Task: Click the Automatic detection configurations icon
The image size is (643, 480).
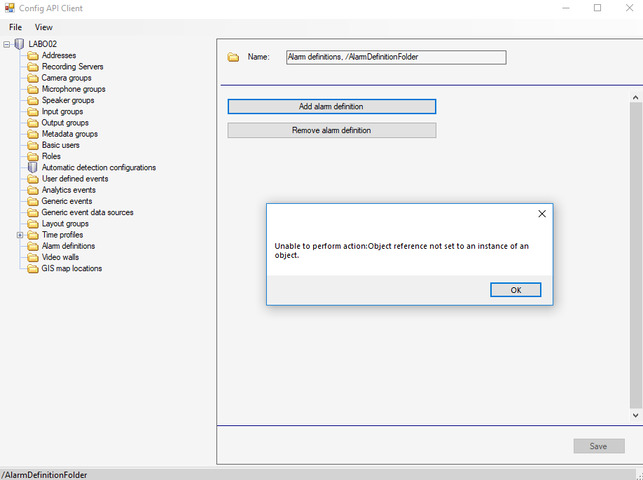Action: (x=32, y=168)
